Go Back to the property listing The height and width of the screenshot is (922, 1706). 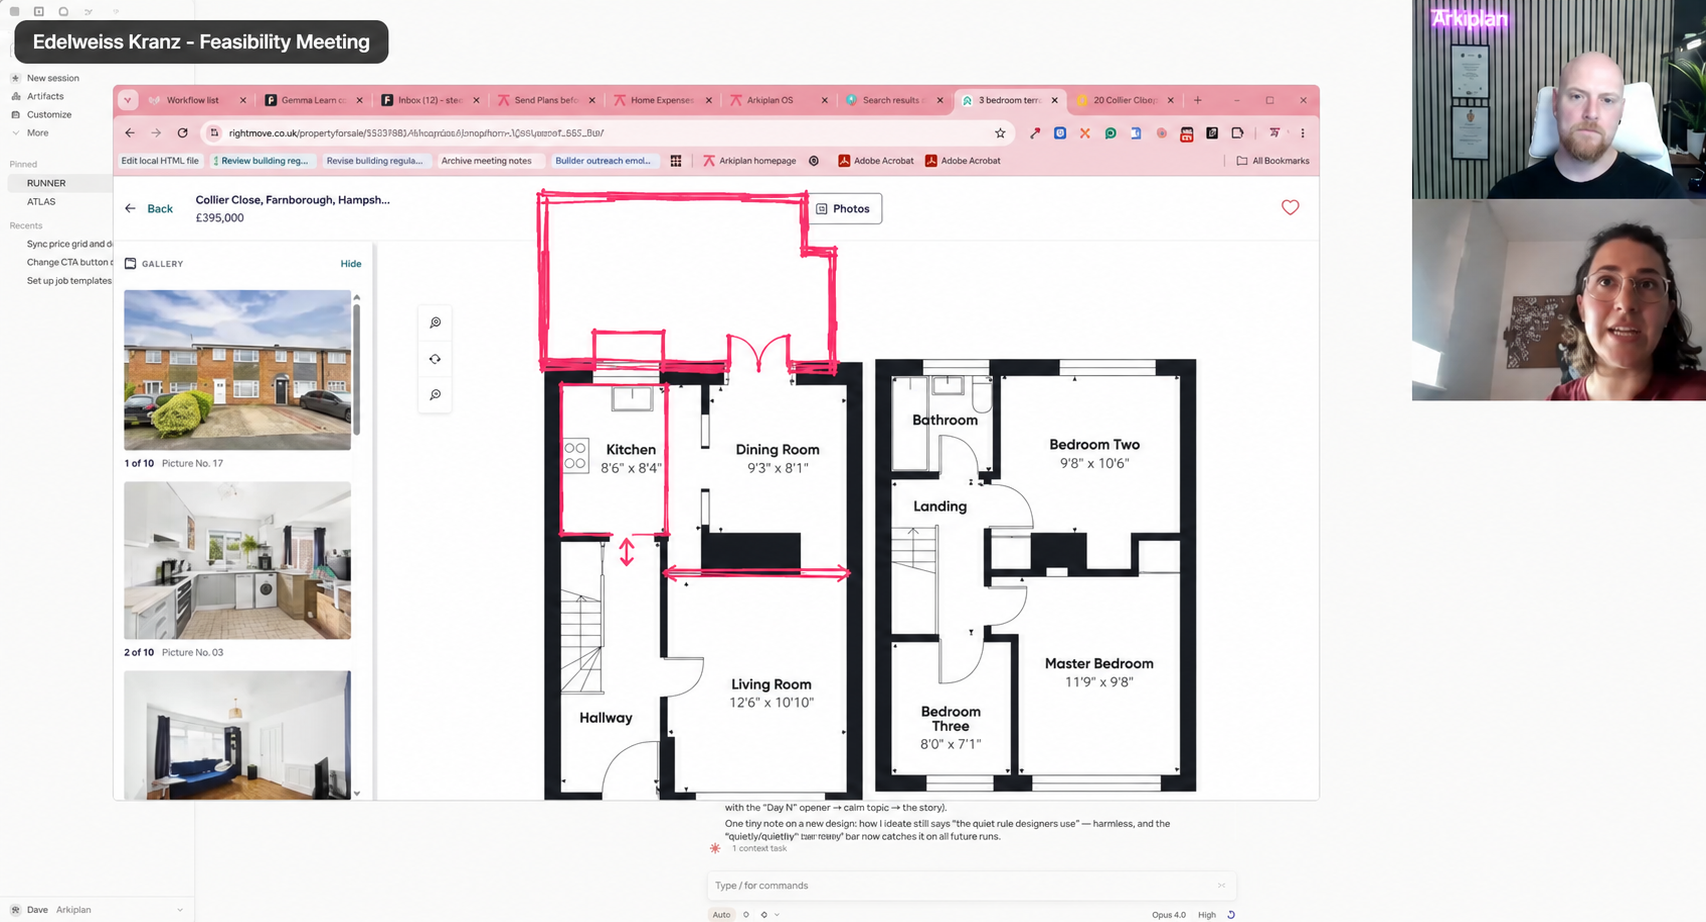click(x=149, y=209)
